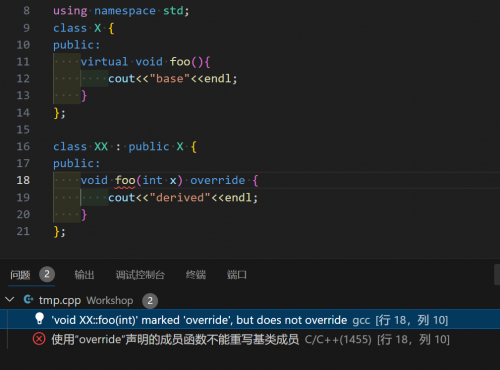This screenshot has height=370, width=500.
Task: Click line number 18 in the gutter
Action: click(23, 180)
